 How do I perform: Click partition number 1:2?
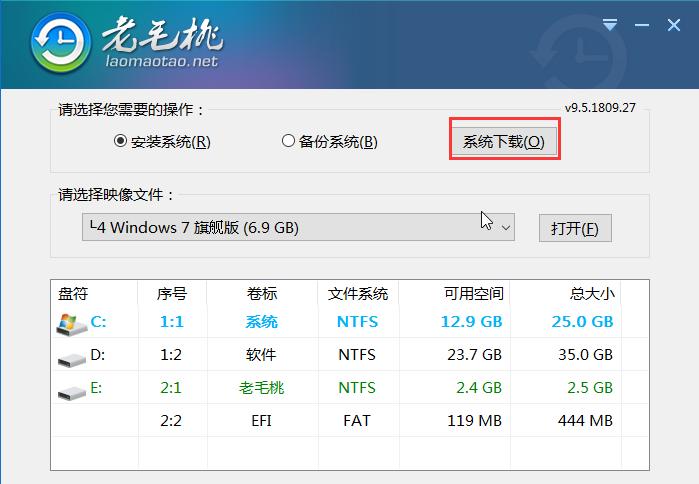tap(171, 354)
